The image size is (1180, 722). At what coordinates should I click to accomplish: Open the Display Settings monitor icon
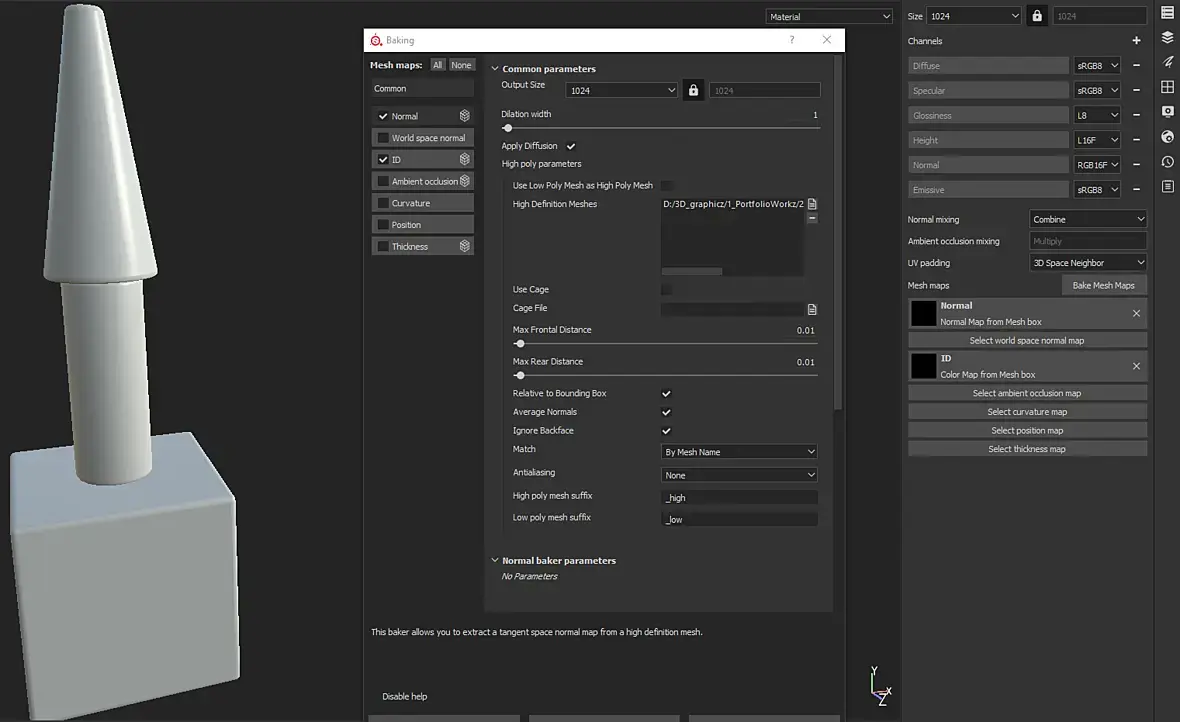pyautogui.click(x=1167, y=112)
